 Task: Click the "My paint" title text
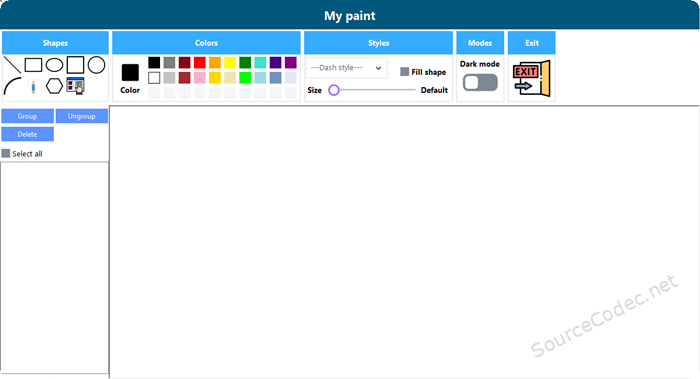point(350,16)
